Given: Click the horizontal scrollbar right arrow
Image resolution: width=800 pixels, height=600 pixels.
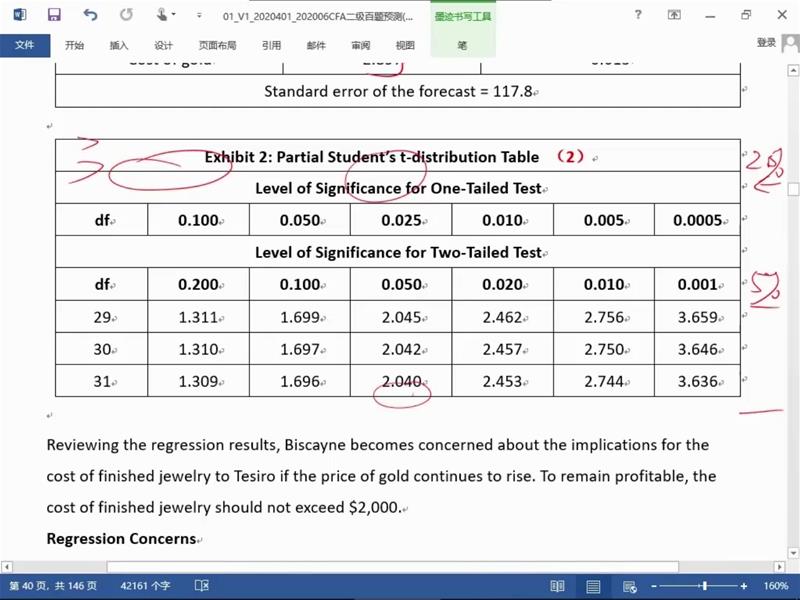Looking at the screenshot, I should click(779, 567).
